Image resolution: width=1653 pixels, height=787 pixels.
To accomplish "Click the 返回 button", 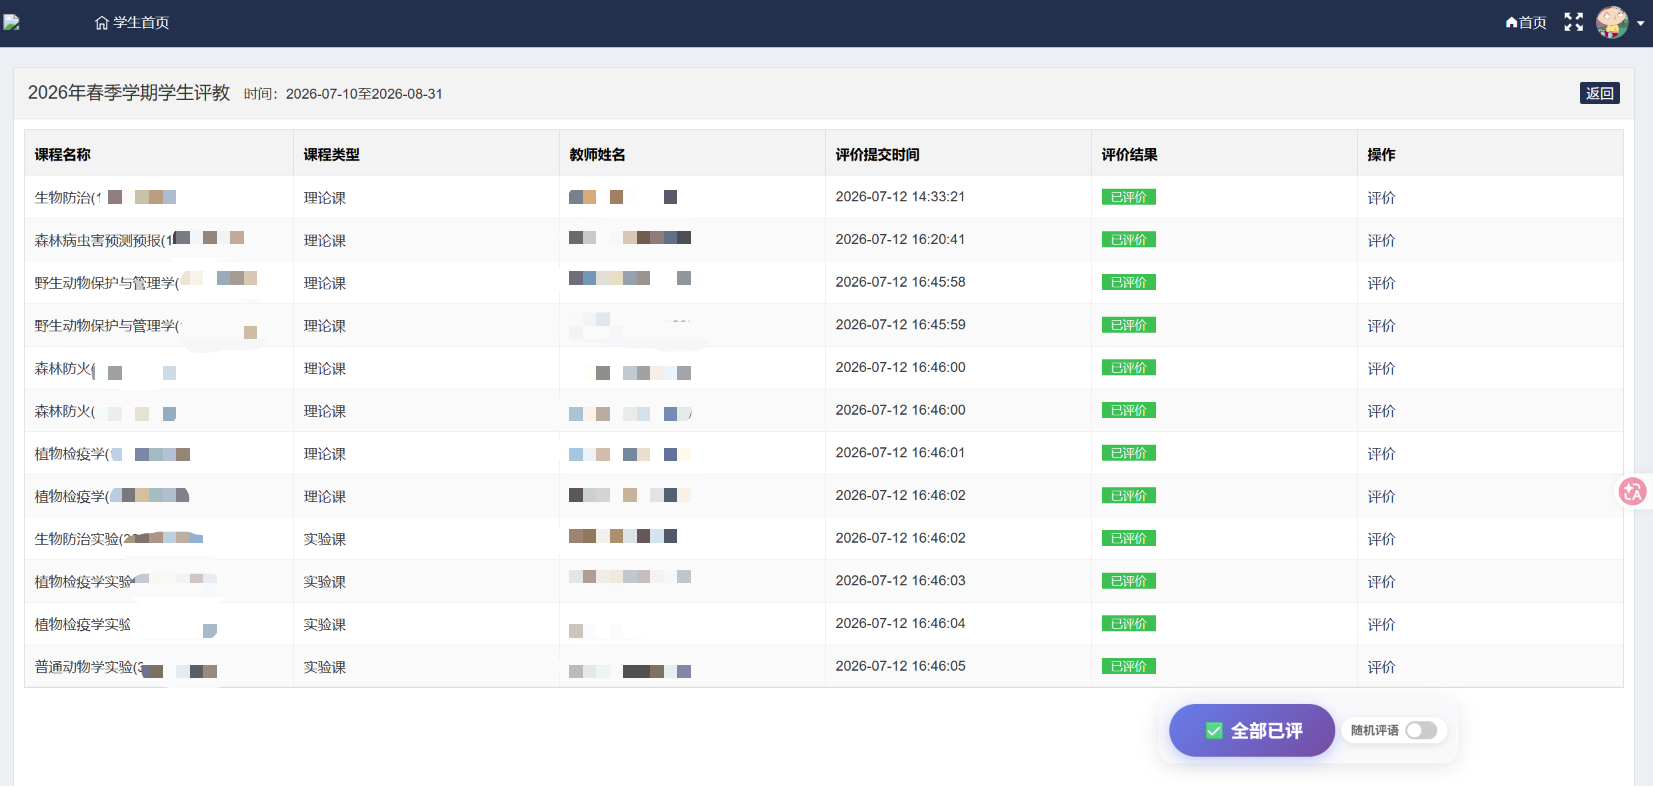I will point(1600,93).
